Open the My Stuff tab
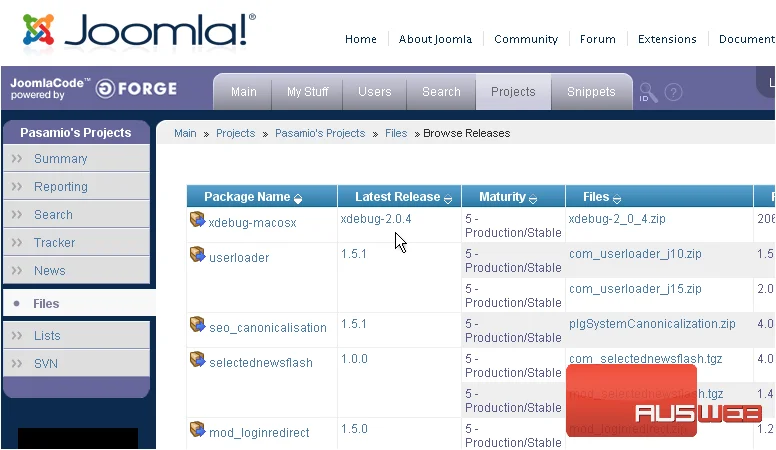The height and width of the screenshot is (450, 776). coord(307,92)
